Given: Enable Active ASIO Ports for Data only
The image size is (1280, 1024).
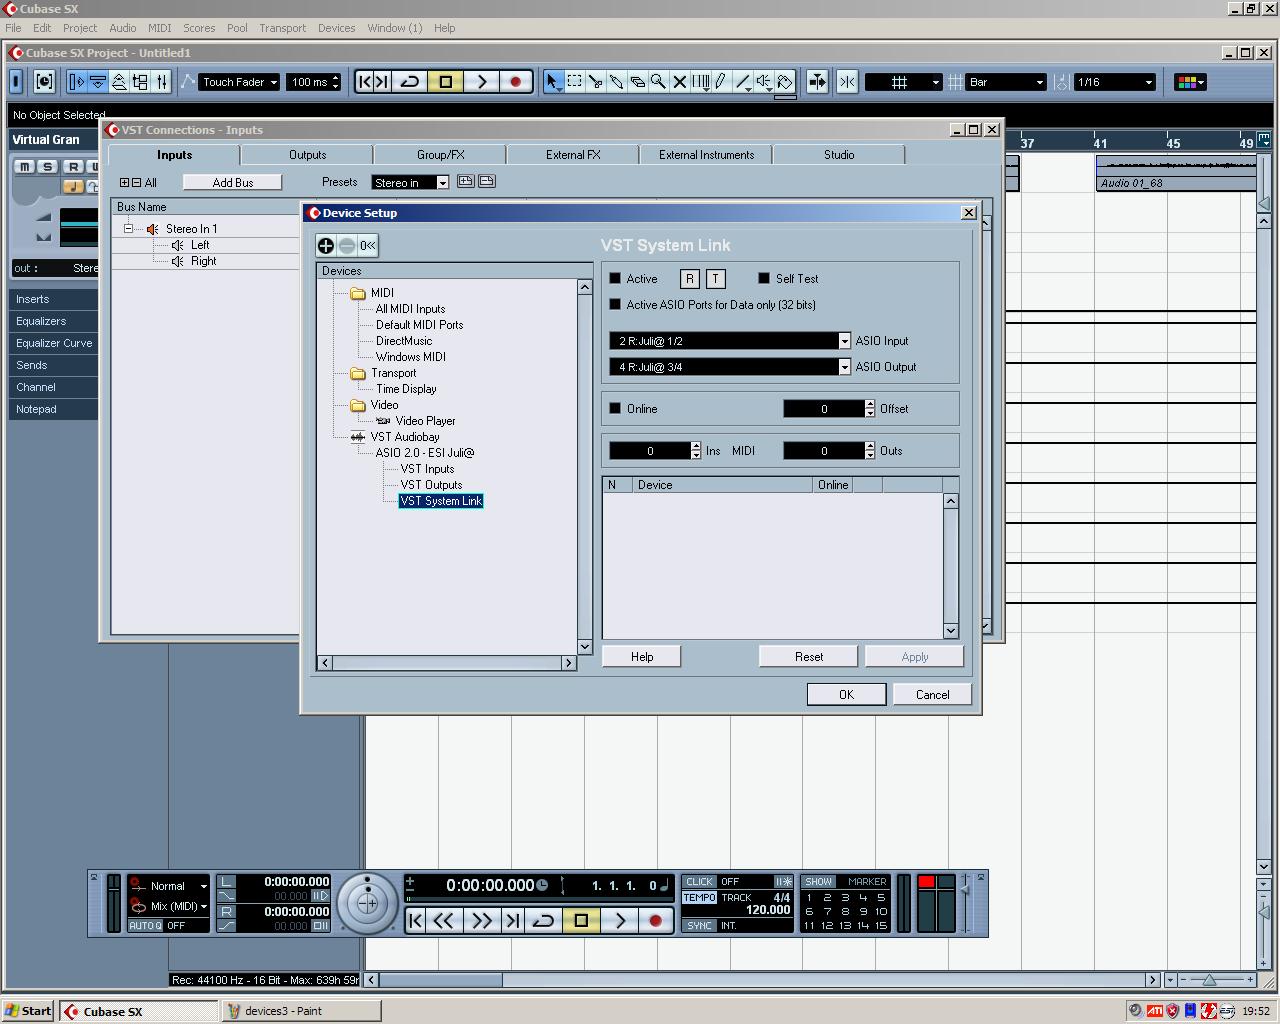Looking at the screenshot, I should point(615,305).
